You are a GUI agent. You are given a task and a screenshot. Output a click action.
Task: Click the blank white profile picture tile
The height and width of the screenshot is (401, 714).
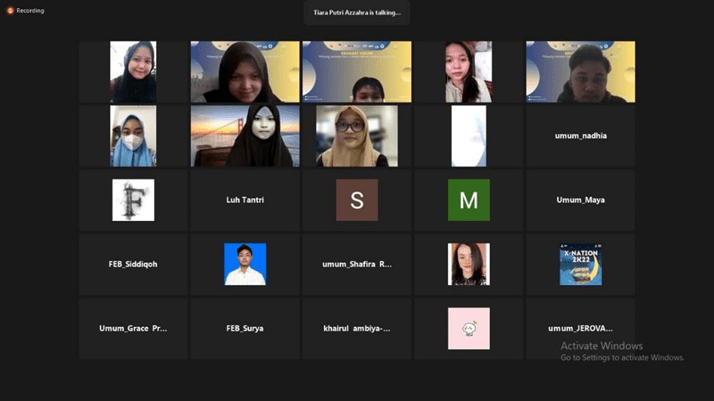coord(468,136)
